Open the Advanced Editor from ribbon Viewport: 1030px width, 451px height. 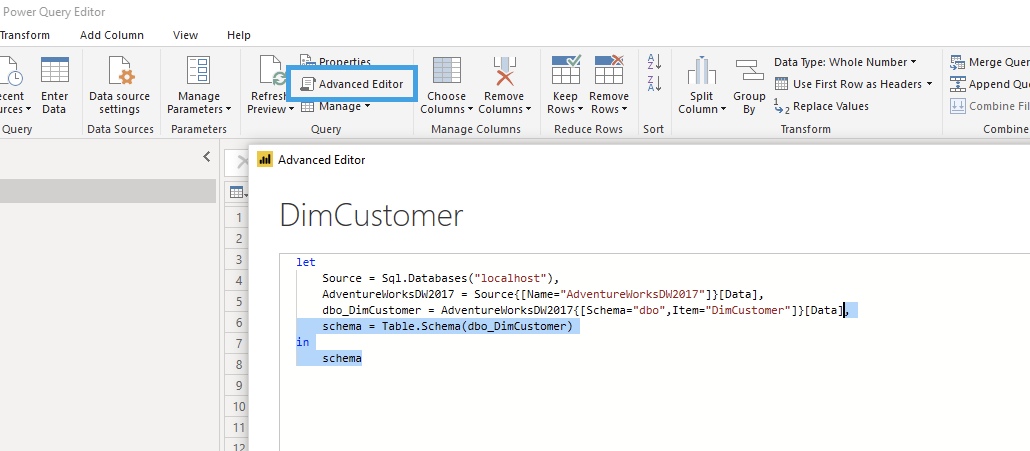coord(351,84)
